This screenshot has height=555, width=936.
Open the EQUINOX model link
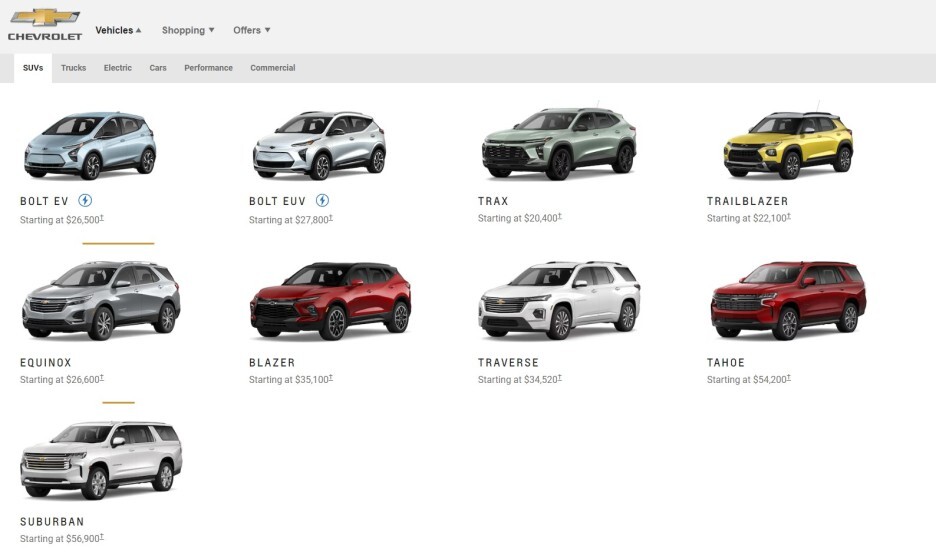click(46, 362)
